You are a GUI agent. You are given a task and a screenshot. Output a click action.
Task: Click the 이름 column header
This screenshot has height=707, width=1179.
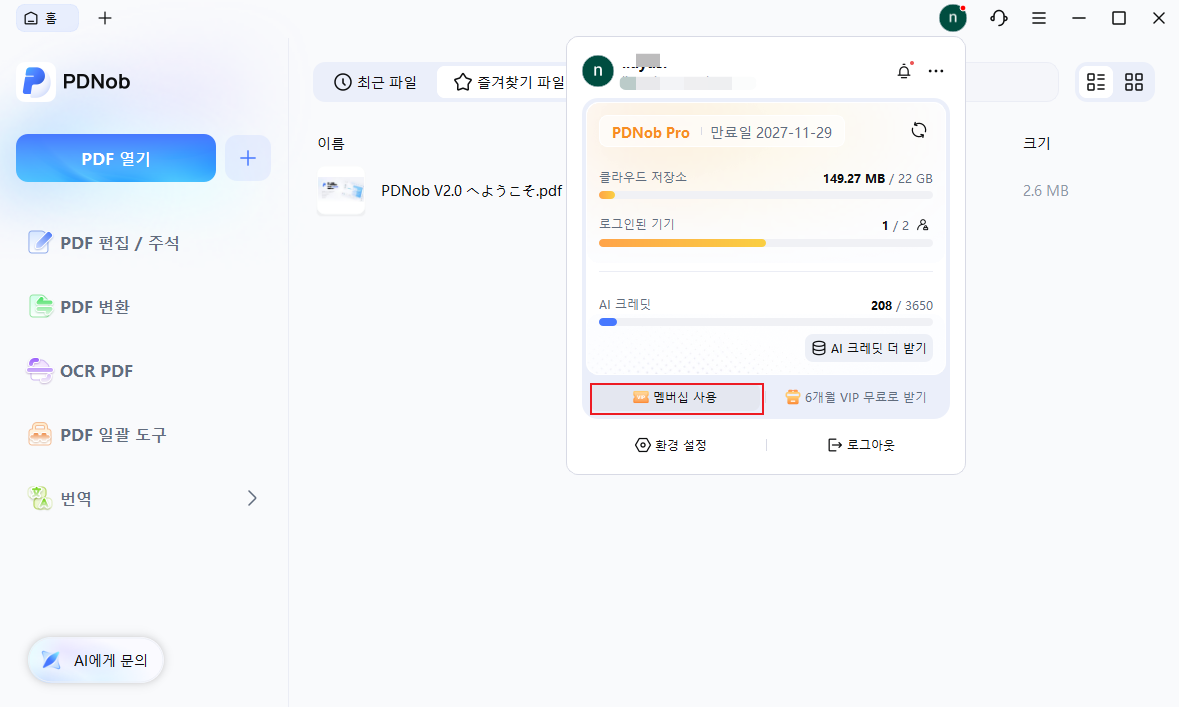(x=331, y=143)
